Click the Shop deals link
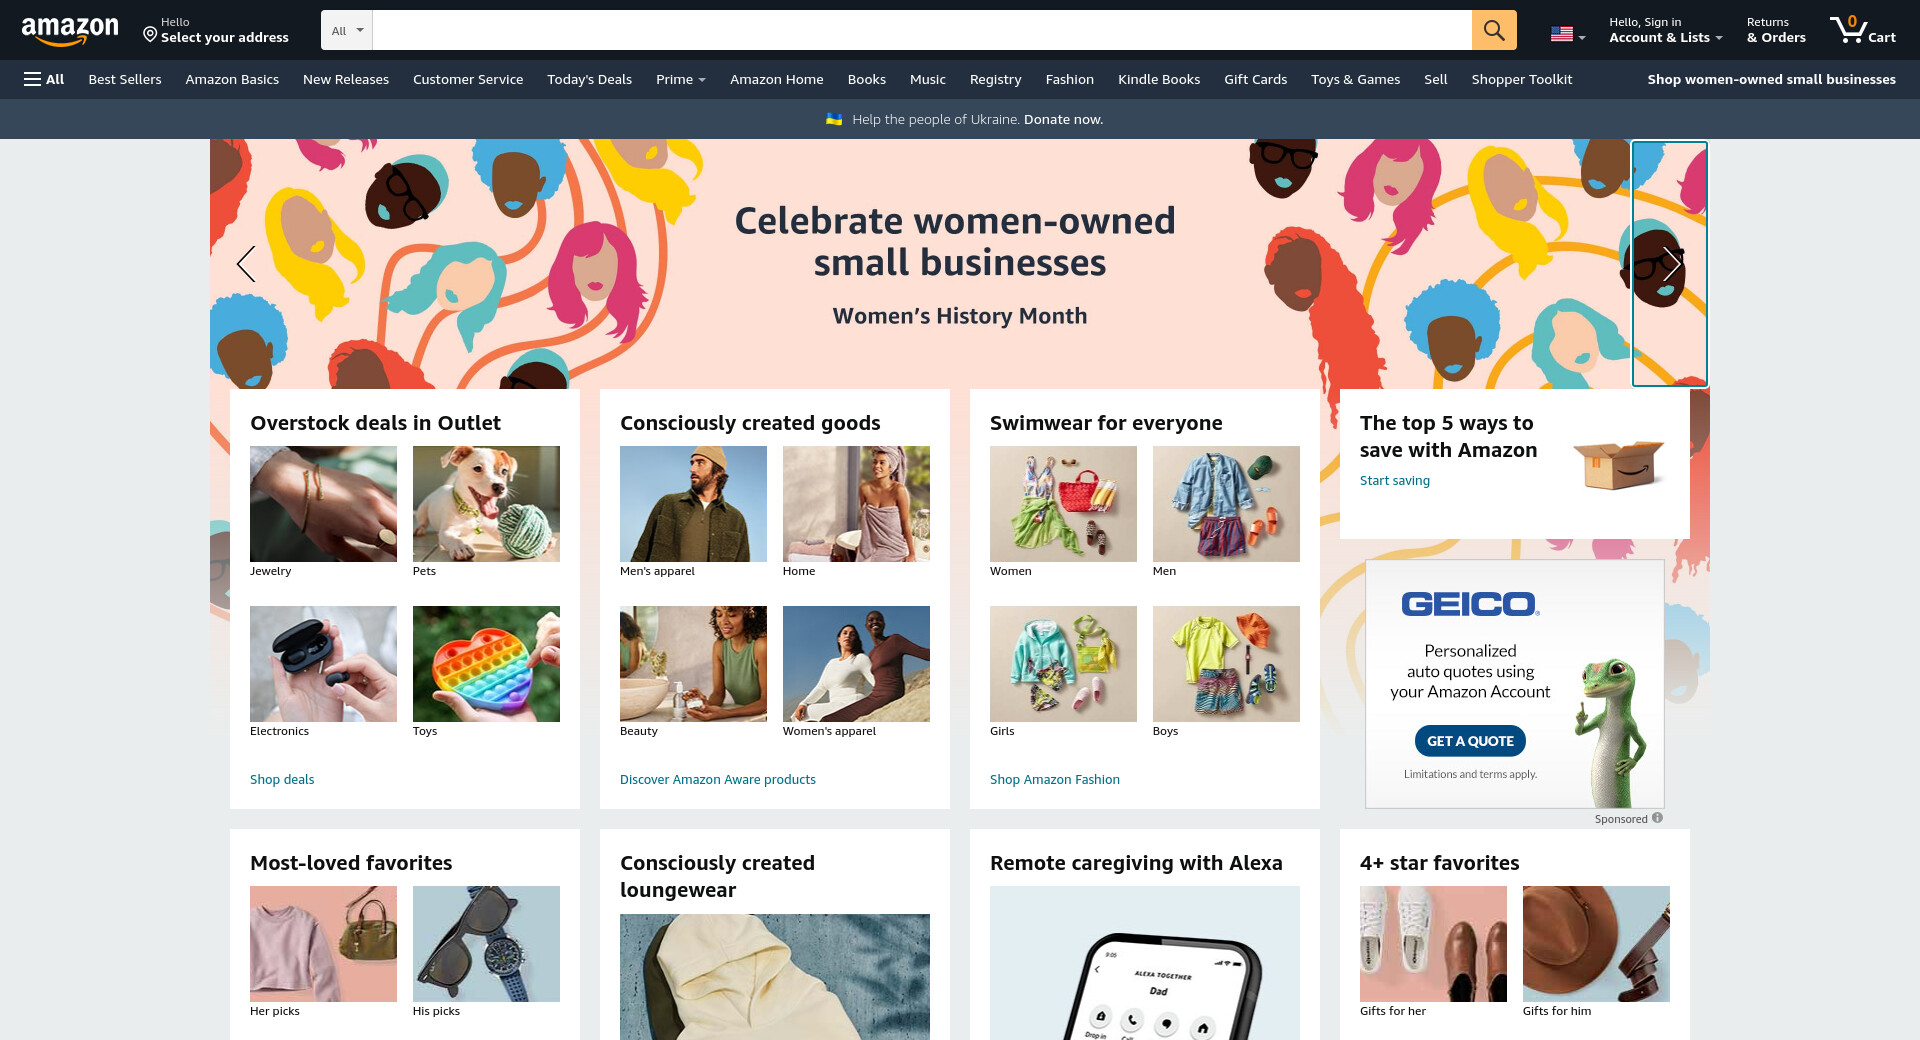Viewport: 1920px width, 1040px height. pos(282,779)
